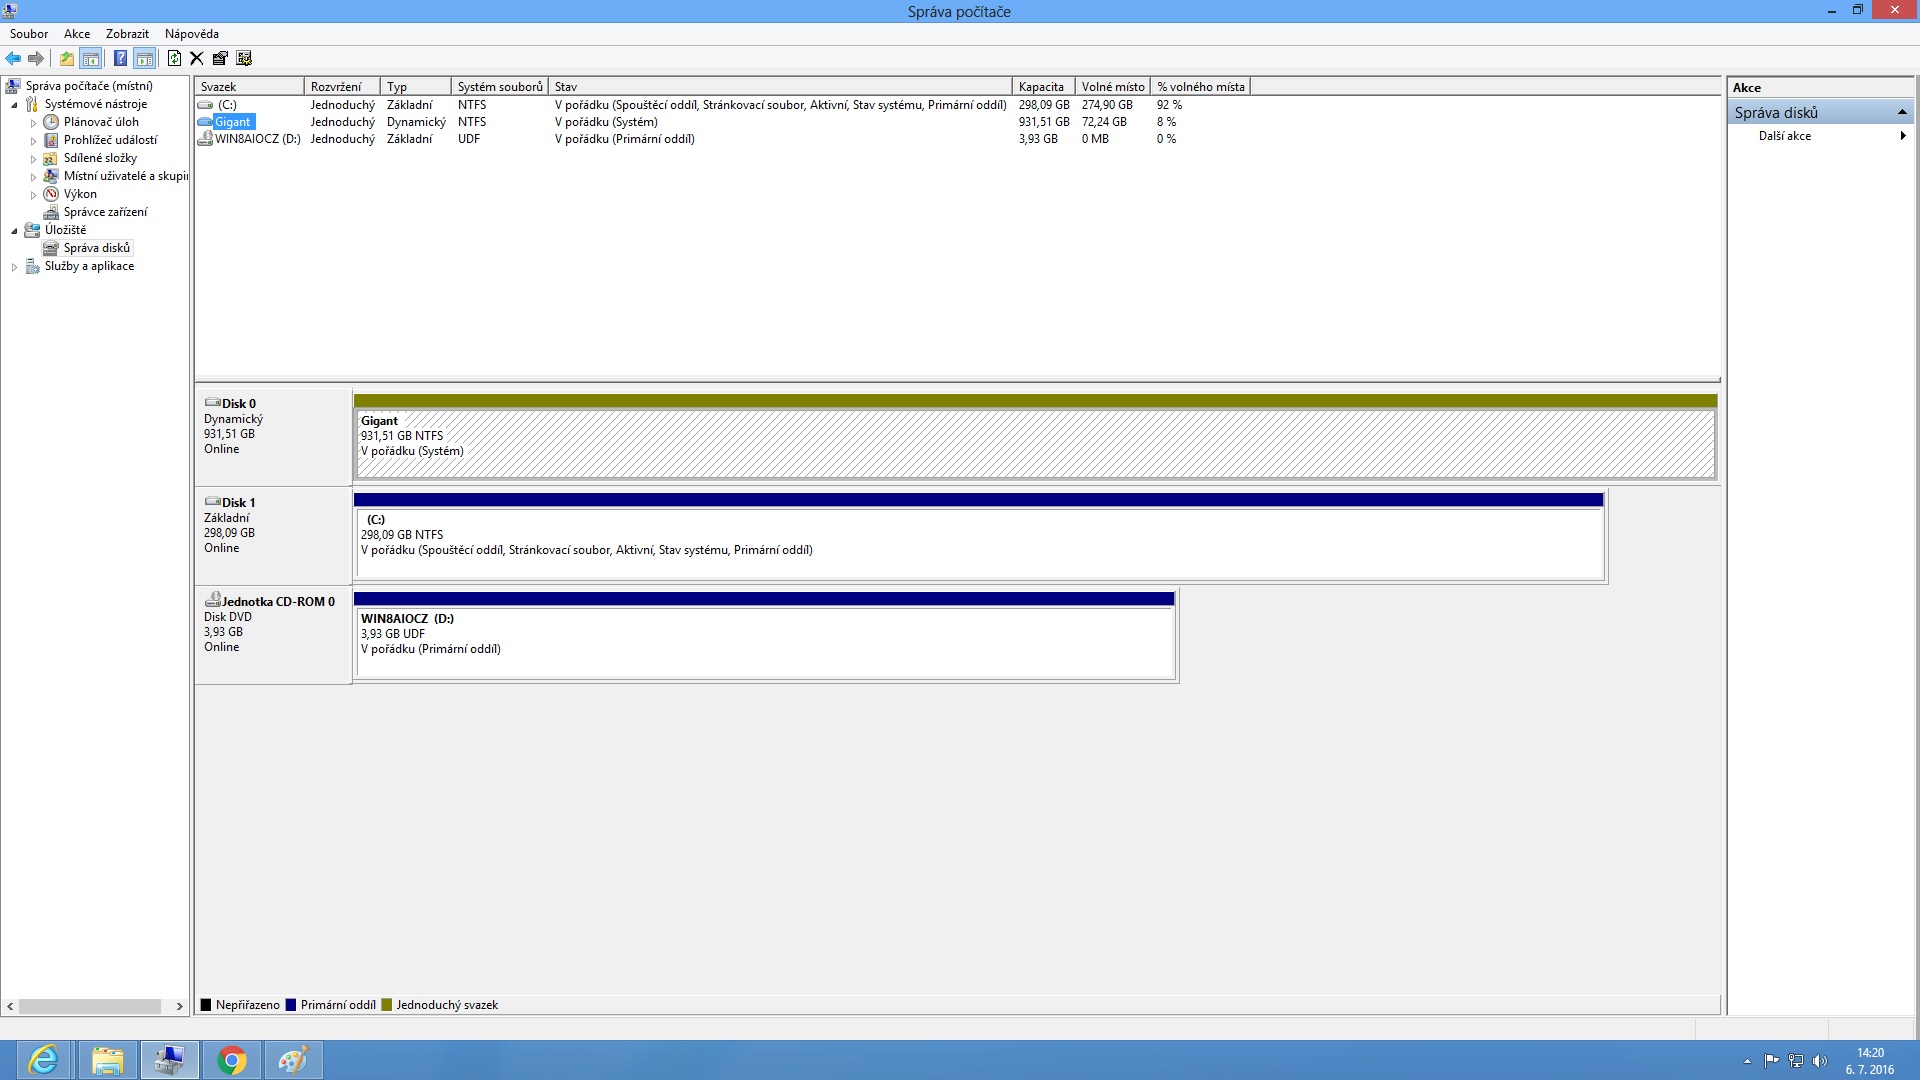Click the blue Help question mark icon
The height and width of the screenshot is (1080, 1920).
120,58
